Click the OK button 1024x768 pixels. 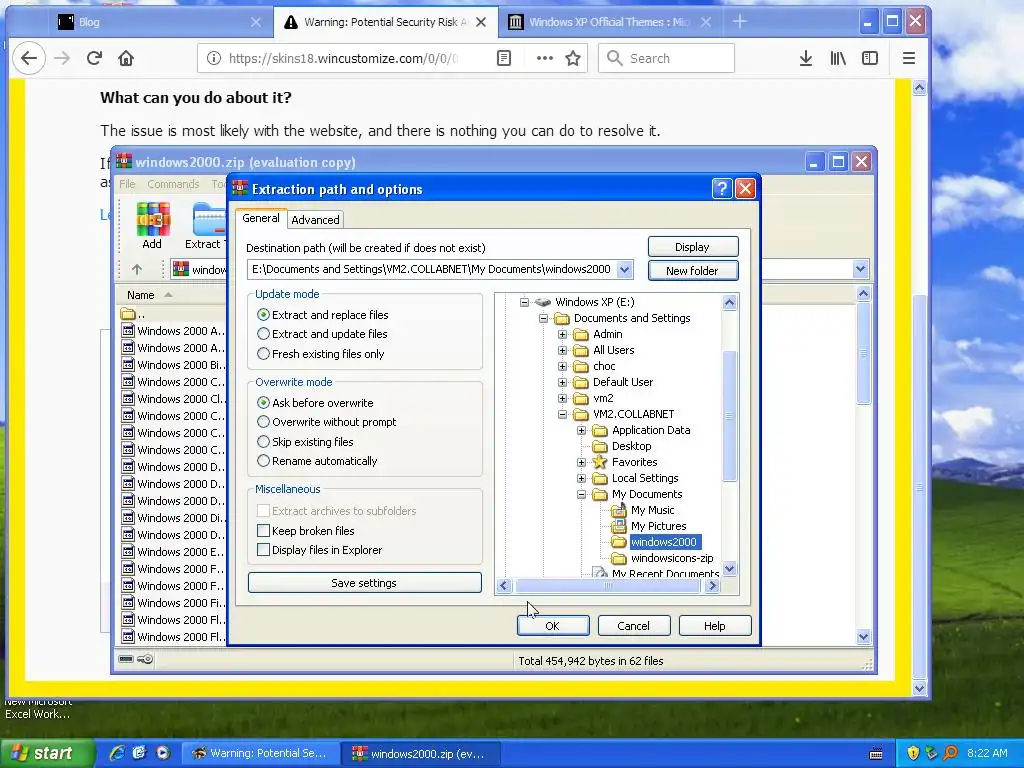tap(552, 626)
